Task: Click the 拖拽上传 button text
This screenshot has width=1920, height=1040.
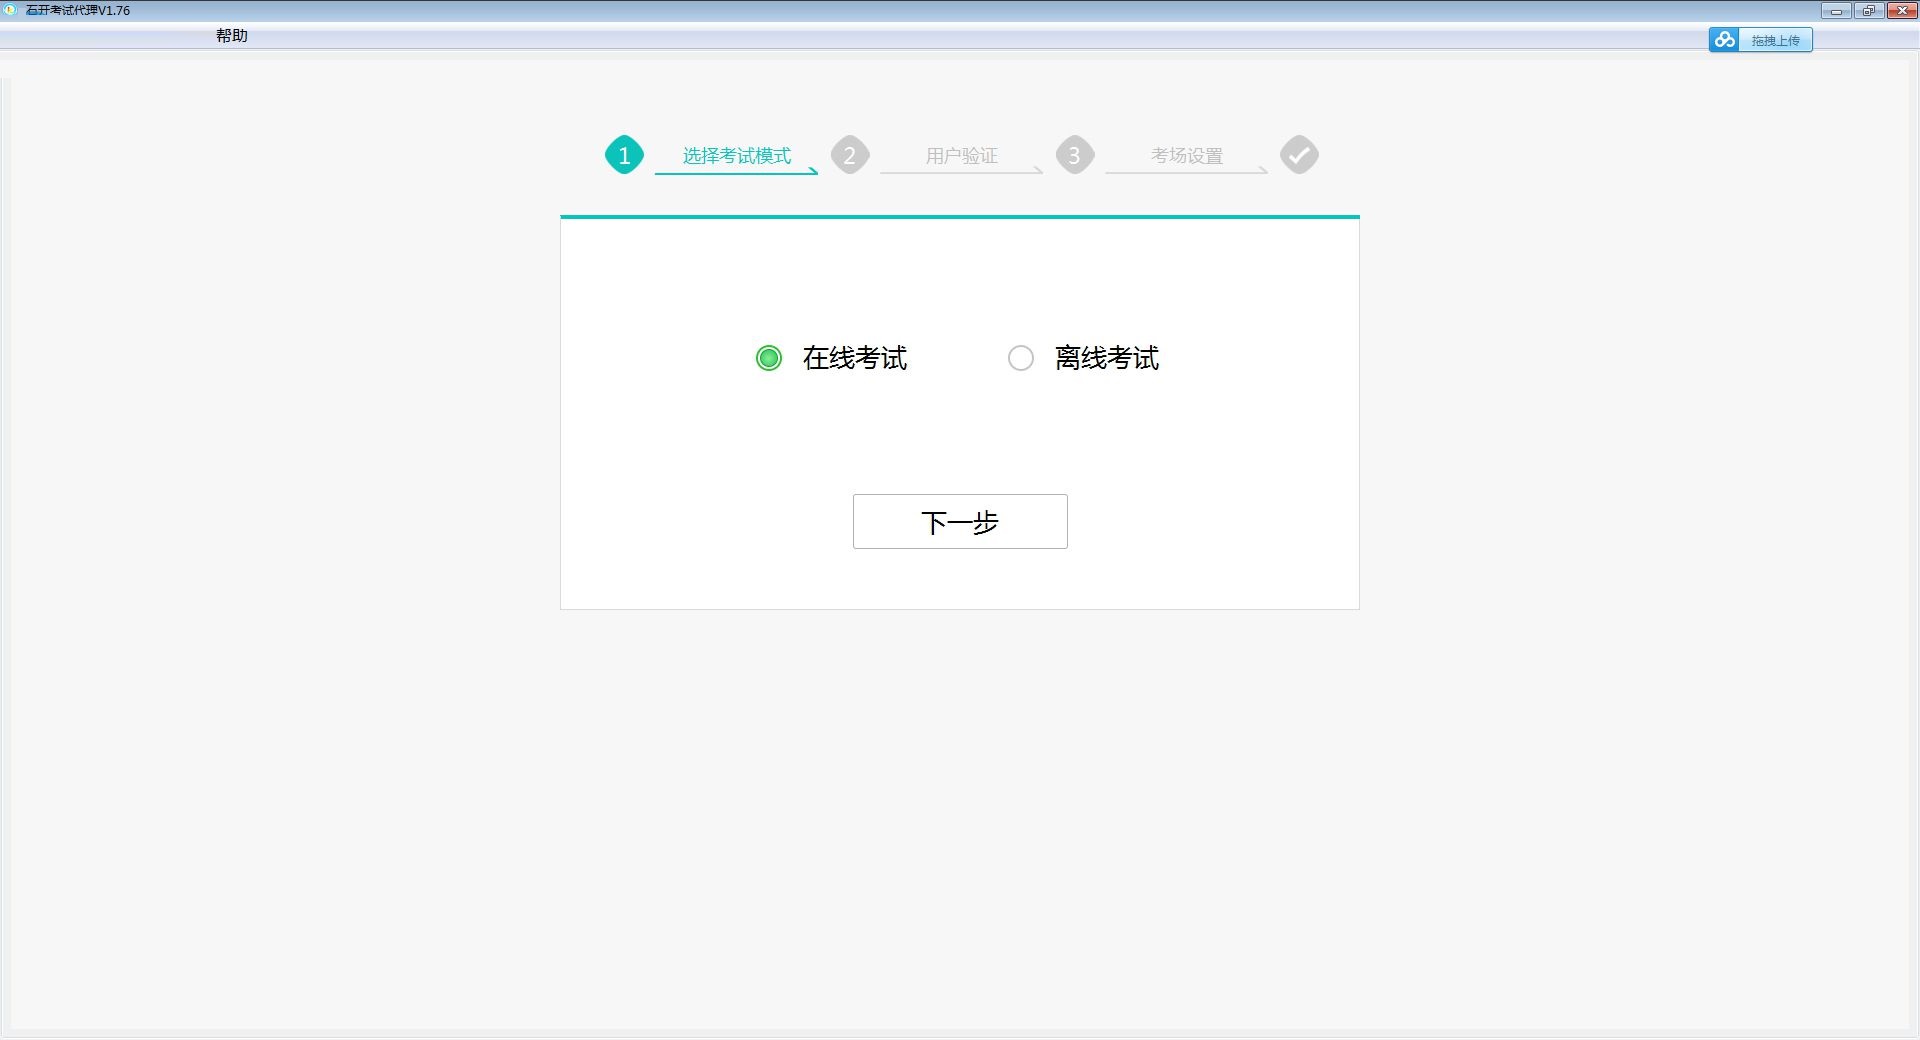Action: [1775, 41]
